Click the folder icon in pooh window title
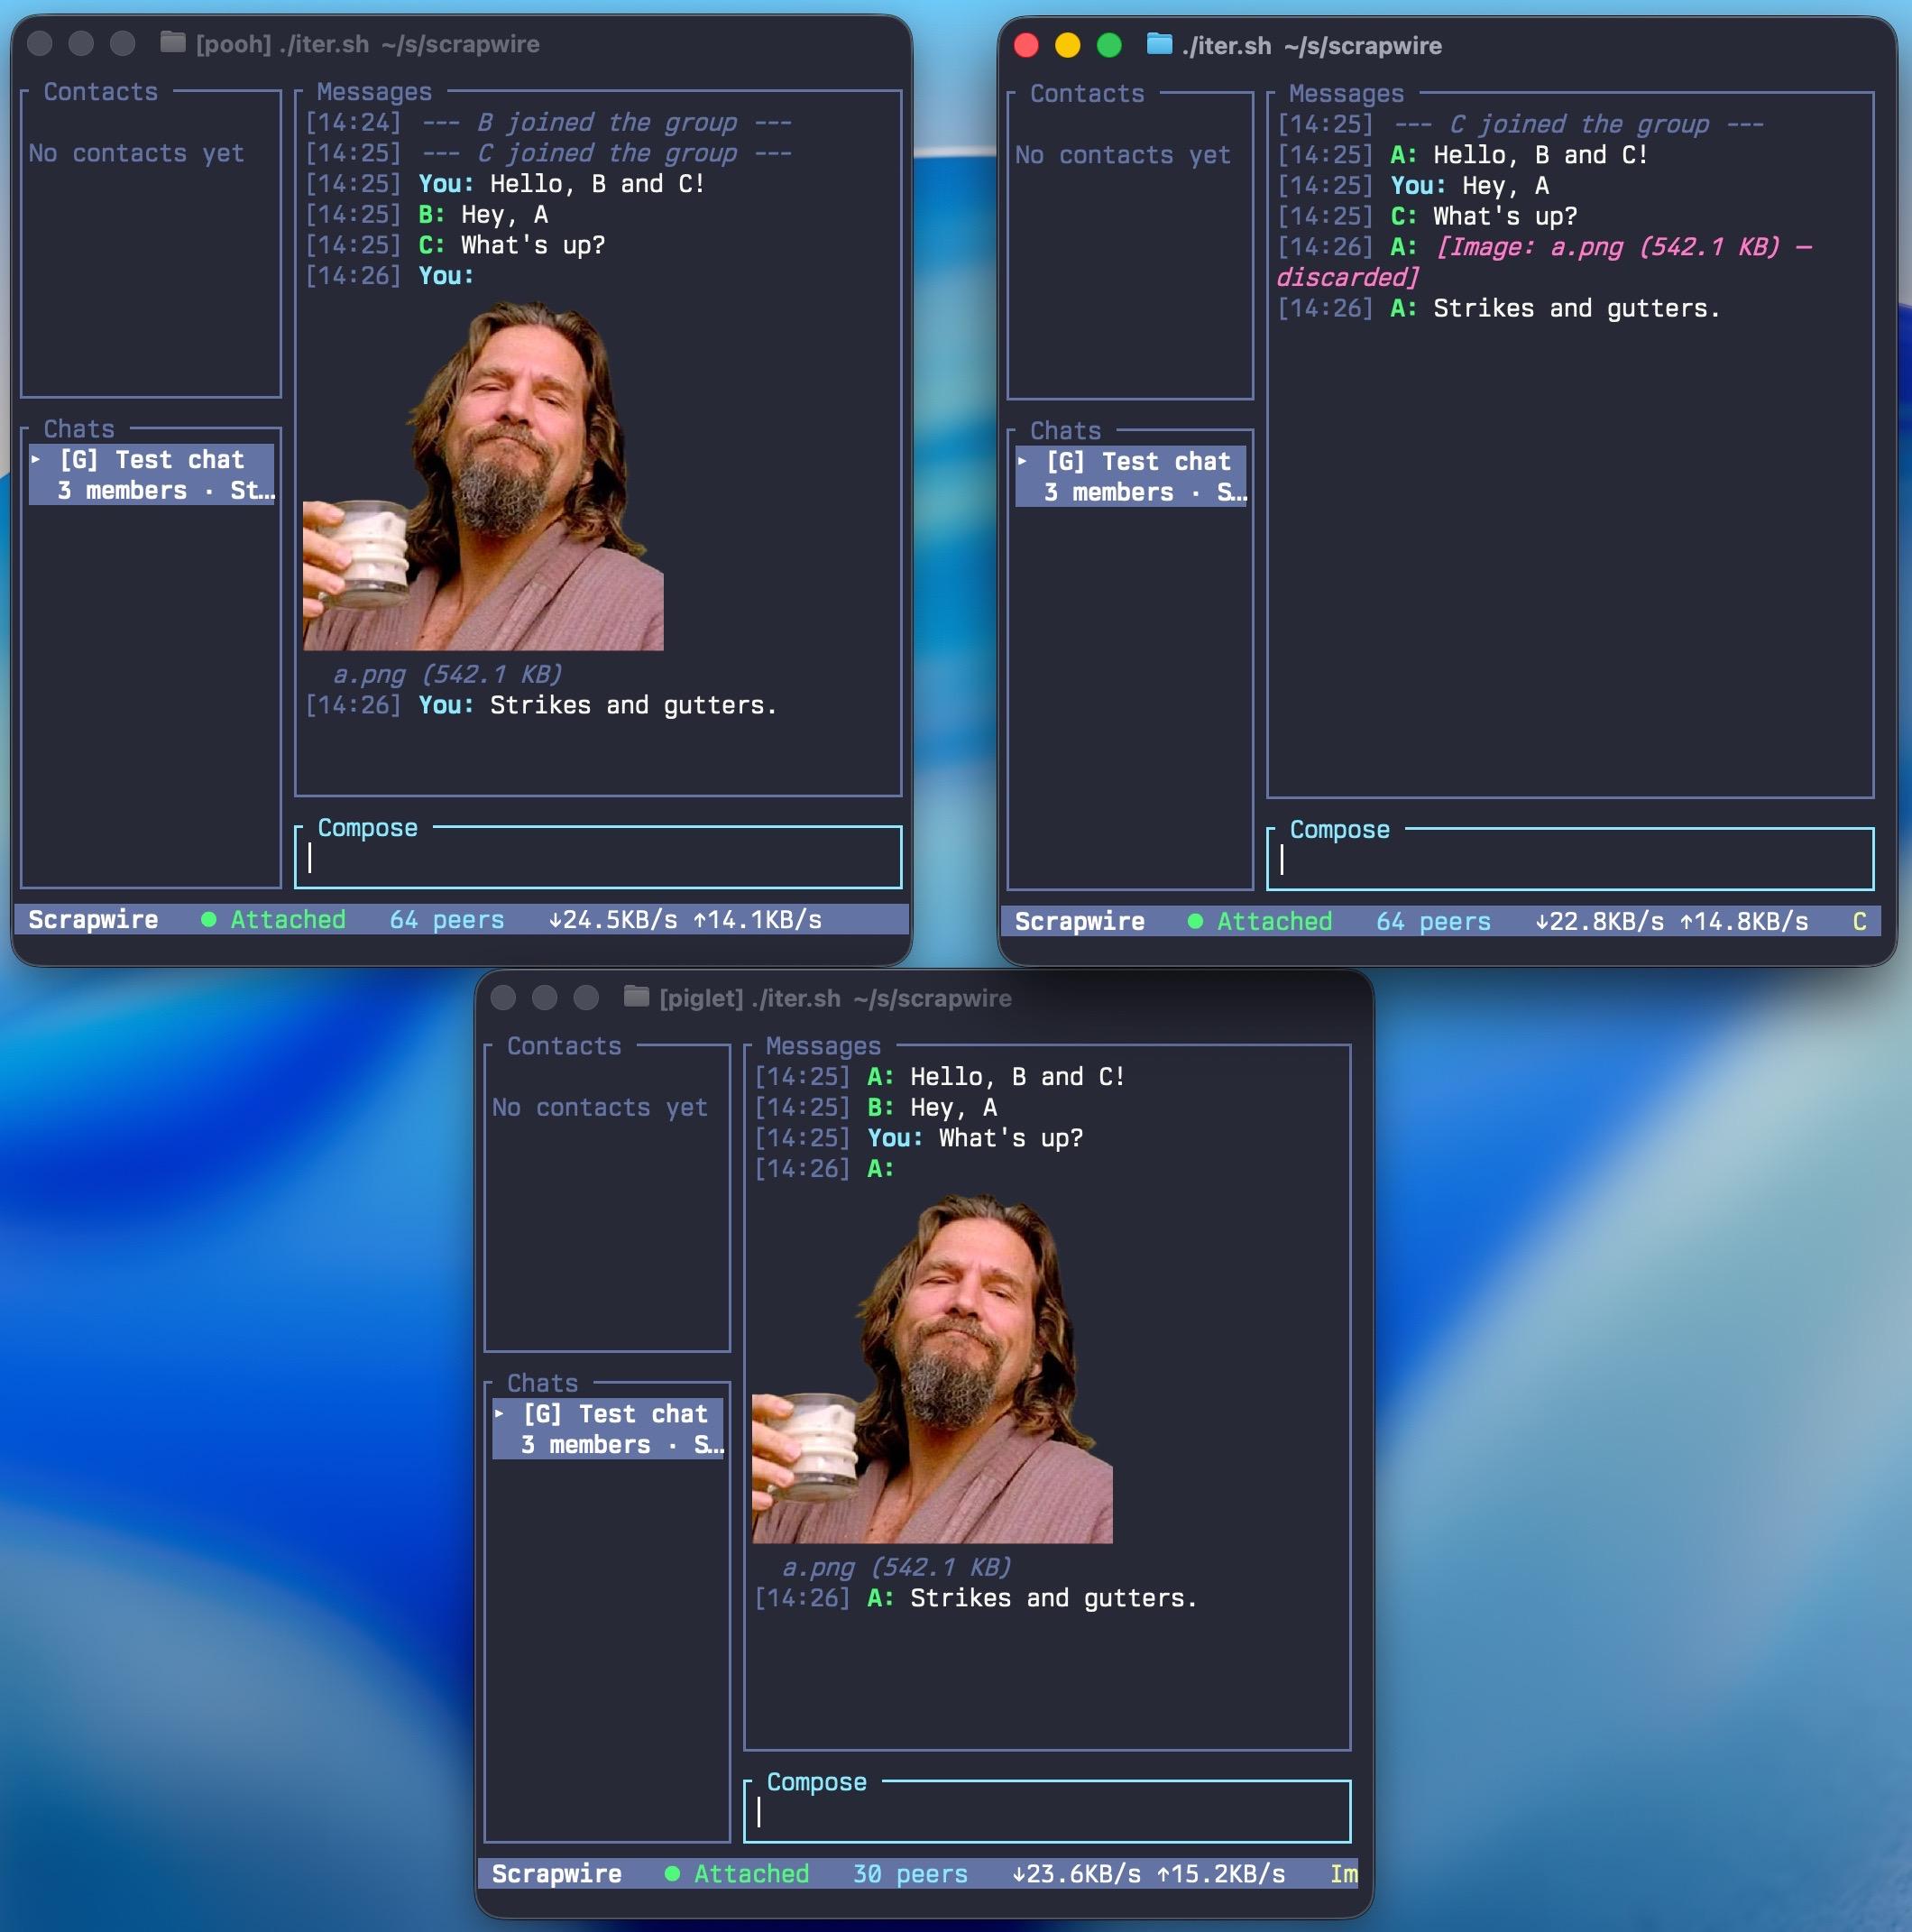 [x=173, y=43]
